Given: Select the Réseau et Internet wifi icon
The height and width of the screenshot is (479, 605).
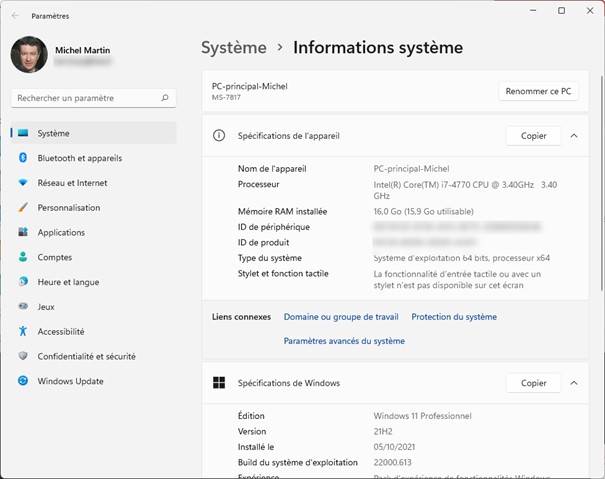Looking at the screenshot, I should 23,183.
